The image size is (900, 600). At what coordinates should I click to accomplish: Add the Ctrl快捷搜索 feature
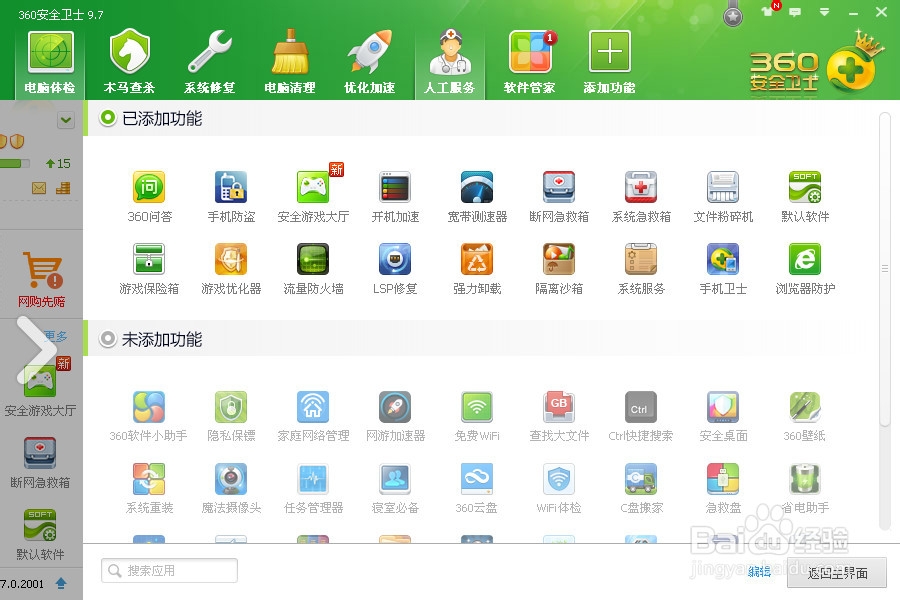[x=641, y=416]
